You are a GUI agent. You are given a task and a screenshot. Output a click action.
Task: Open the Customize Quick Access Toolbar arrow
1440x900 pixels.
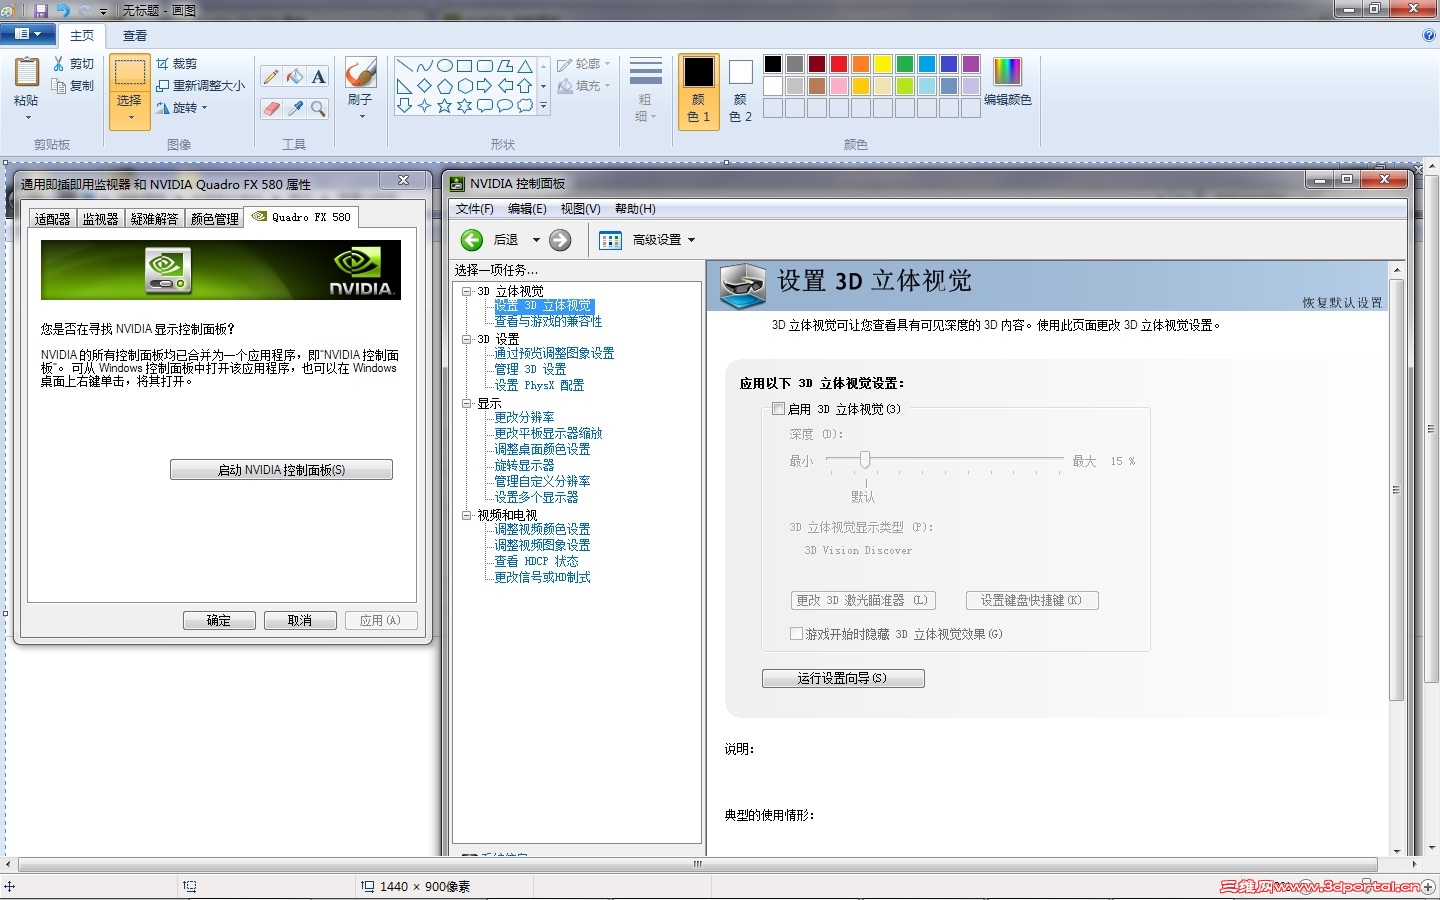click(103, 11)
